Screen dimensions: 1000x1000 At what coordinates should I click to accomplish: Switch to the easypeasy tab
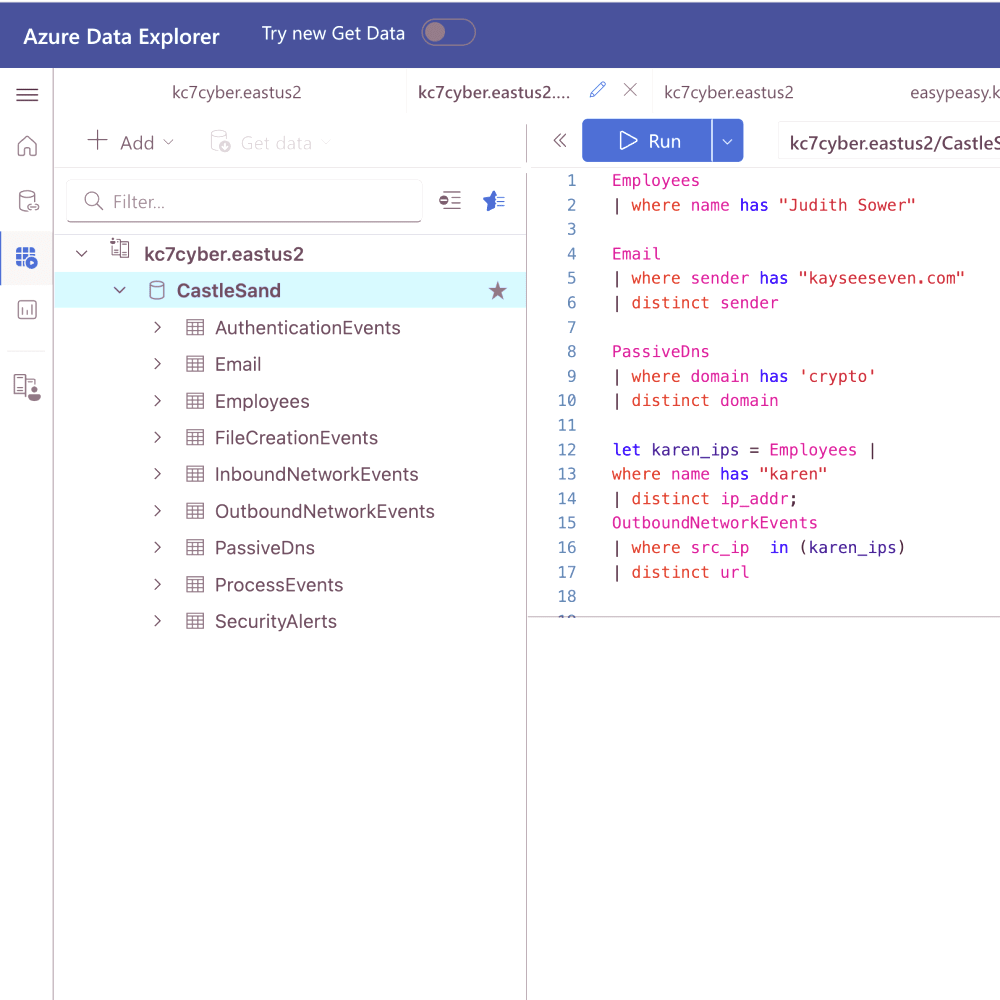coord(955,92)
